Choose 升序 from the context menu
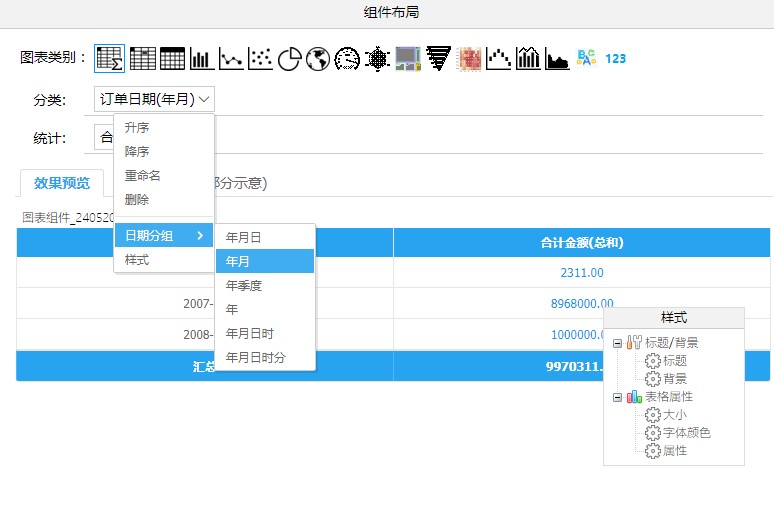This screenshot has width=774, height=519. click(x=137, y=128)
